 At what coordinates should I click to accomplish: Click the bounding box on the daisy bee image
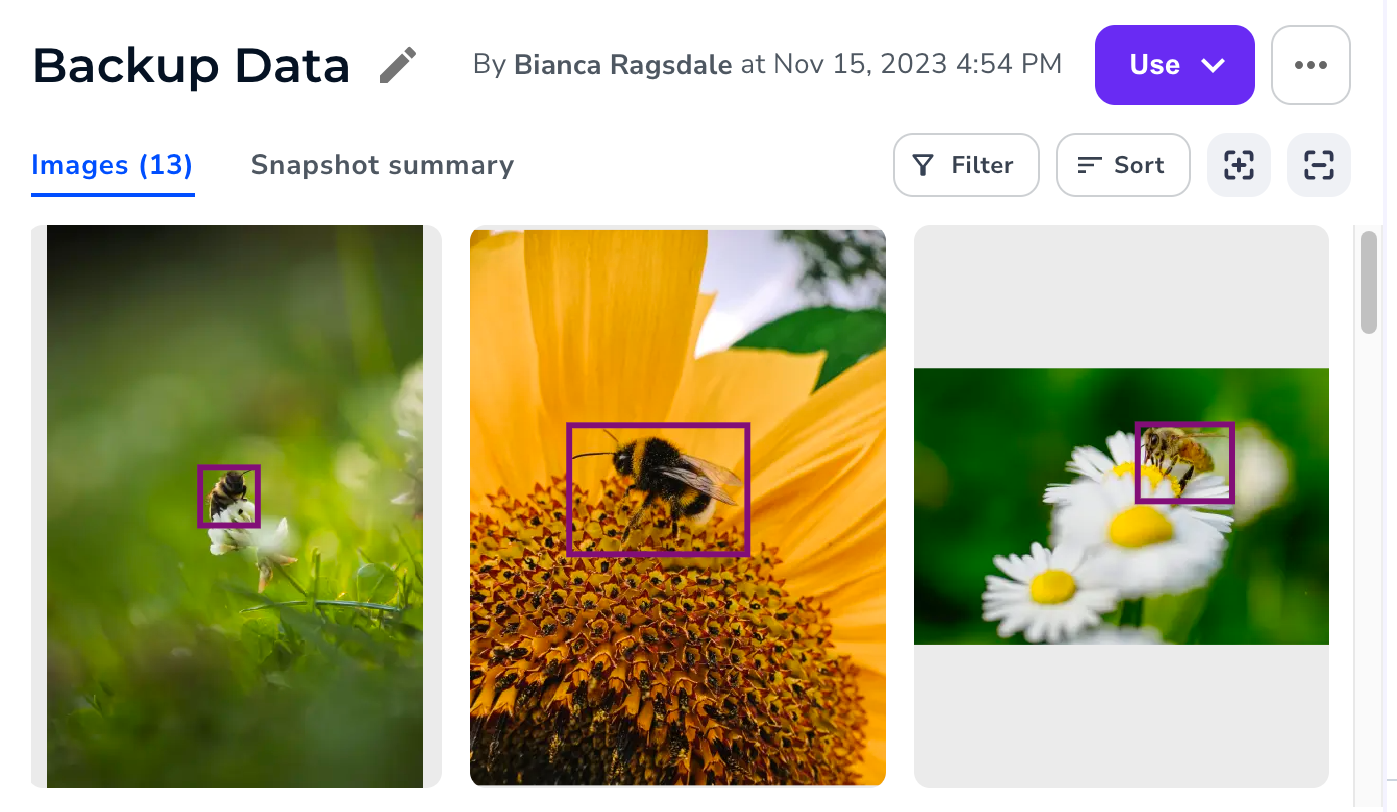1185,463
